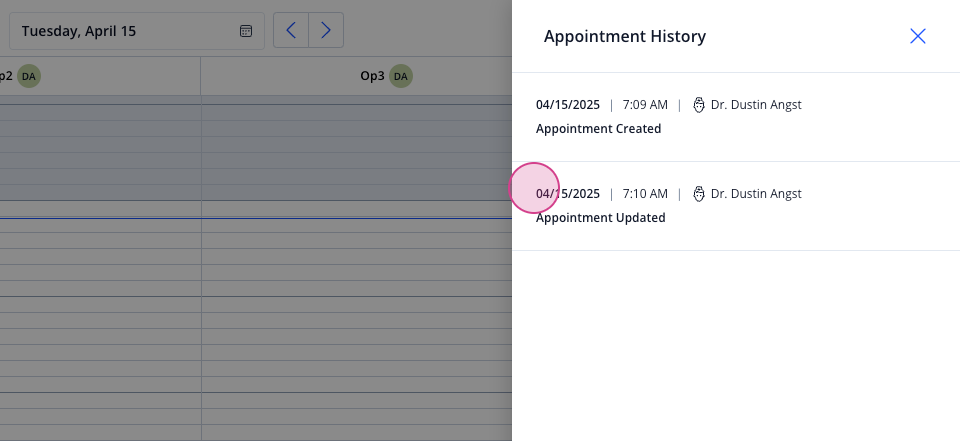
Task: Click doctor icon on Appointment Updated entry
Action: pos(699,194)
